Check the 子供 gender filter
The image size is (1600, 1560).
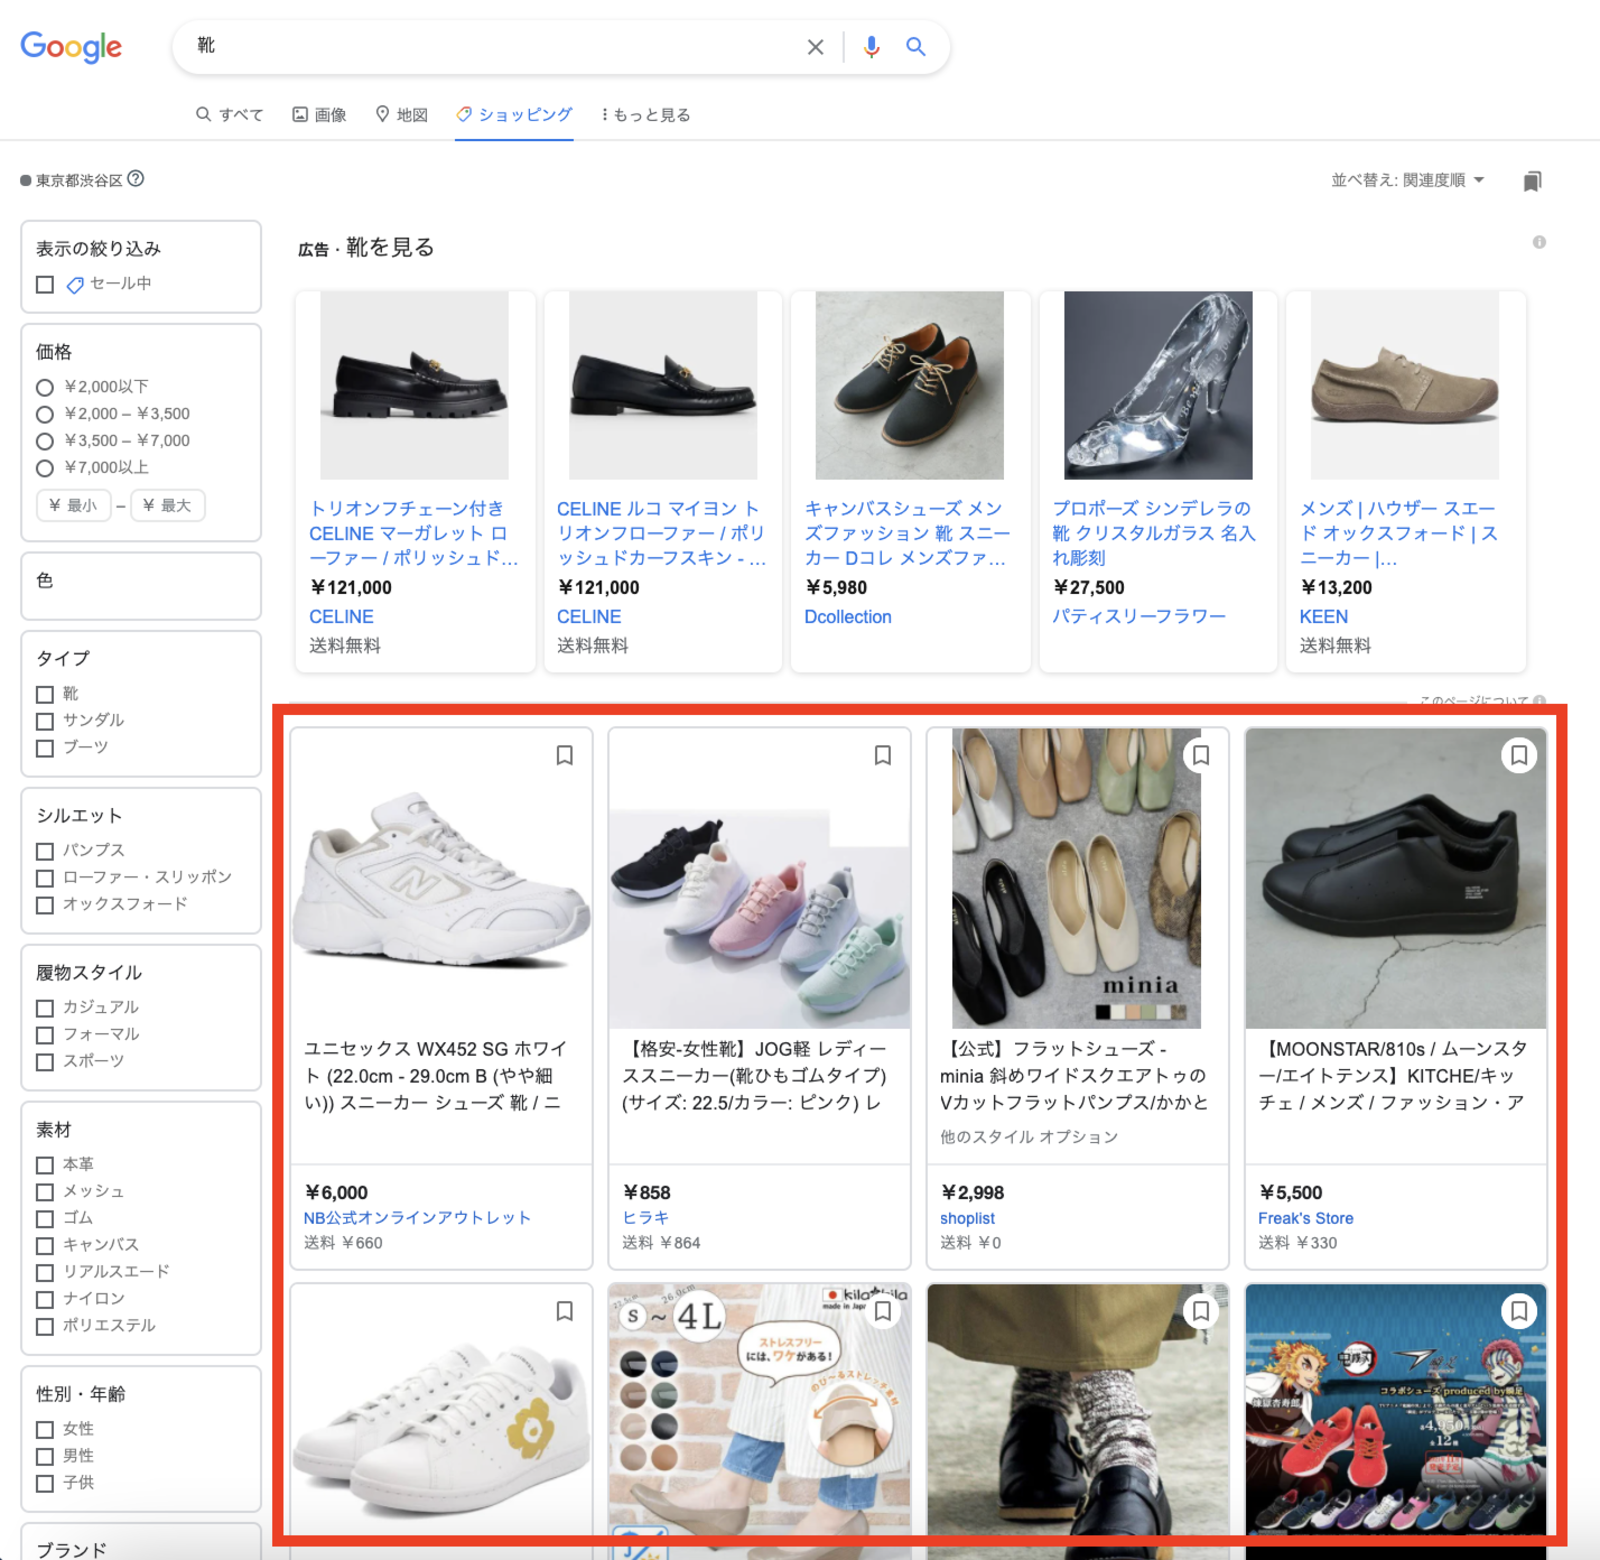coord(45,1484)
